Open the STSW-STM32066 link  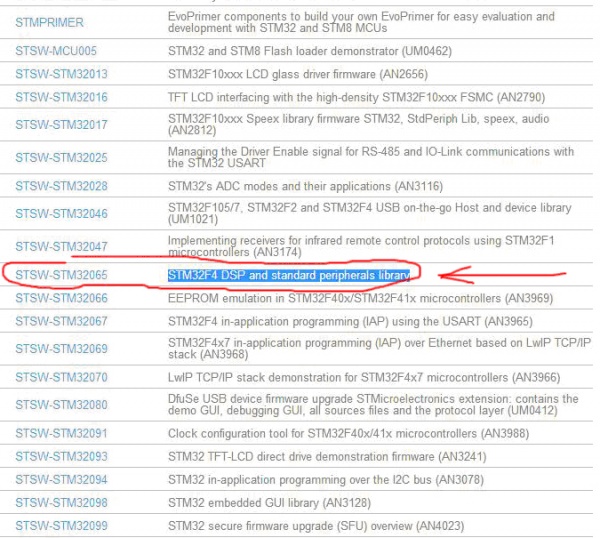(61, 298)
